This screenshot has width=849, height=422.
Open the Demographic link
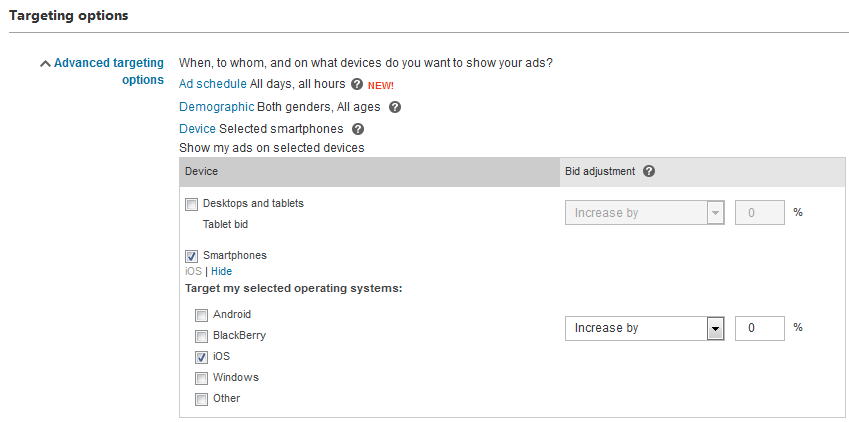tap(217, 107)
